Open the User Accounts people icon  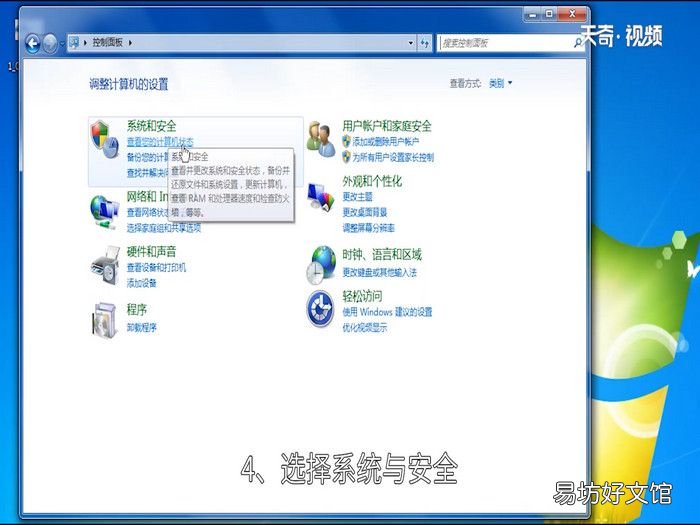[321, 139]
